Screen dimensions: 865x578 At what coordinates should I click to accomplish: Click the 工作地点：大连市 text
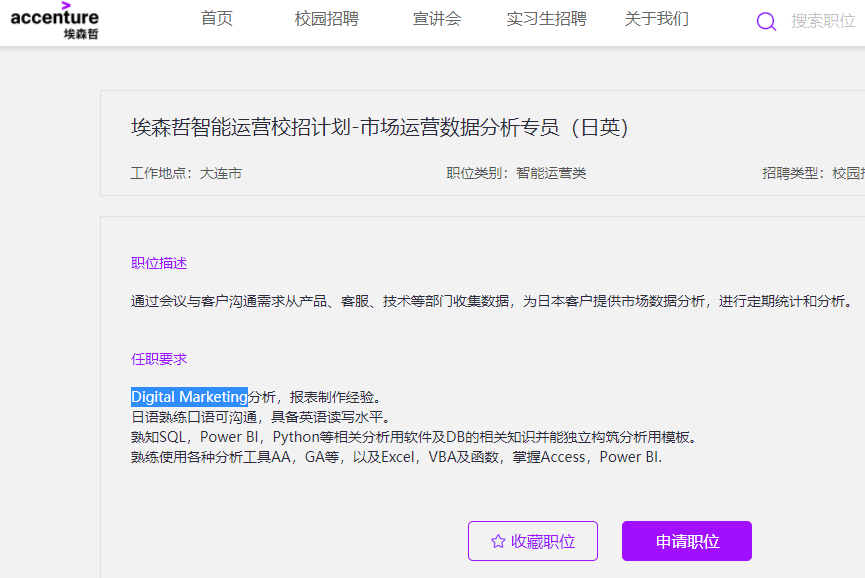(186, 173)
